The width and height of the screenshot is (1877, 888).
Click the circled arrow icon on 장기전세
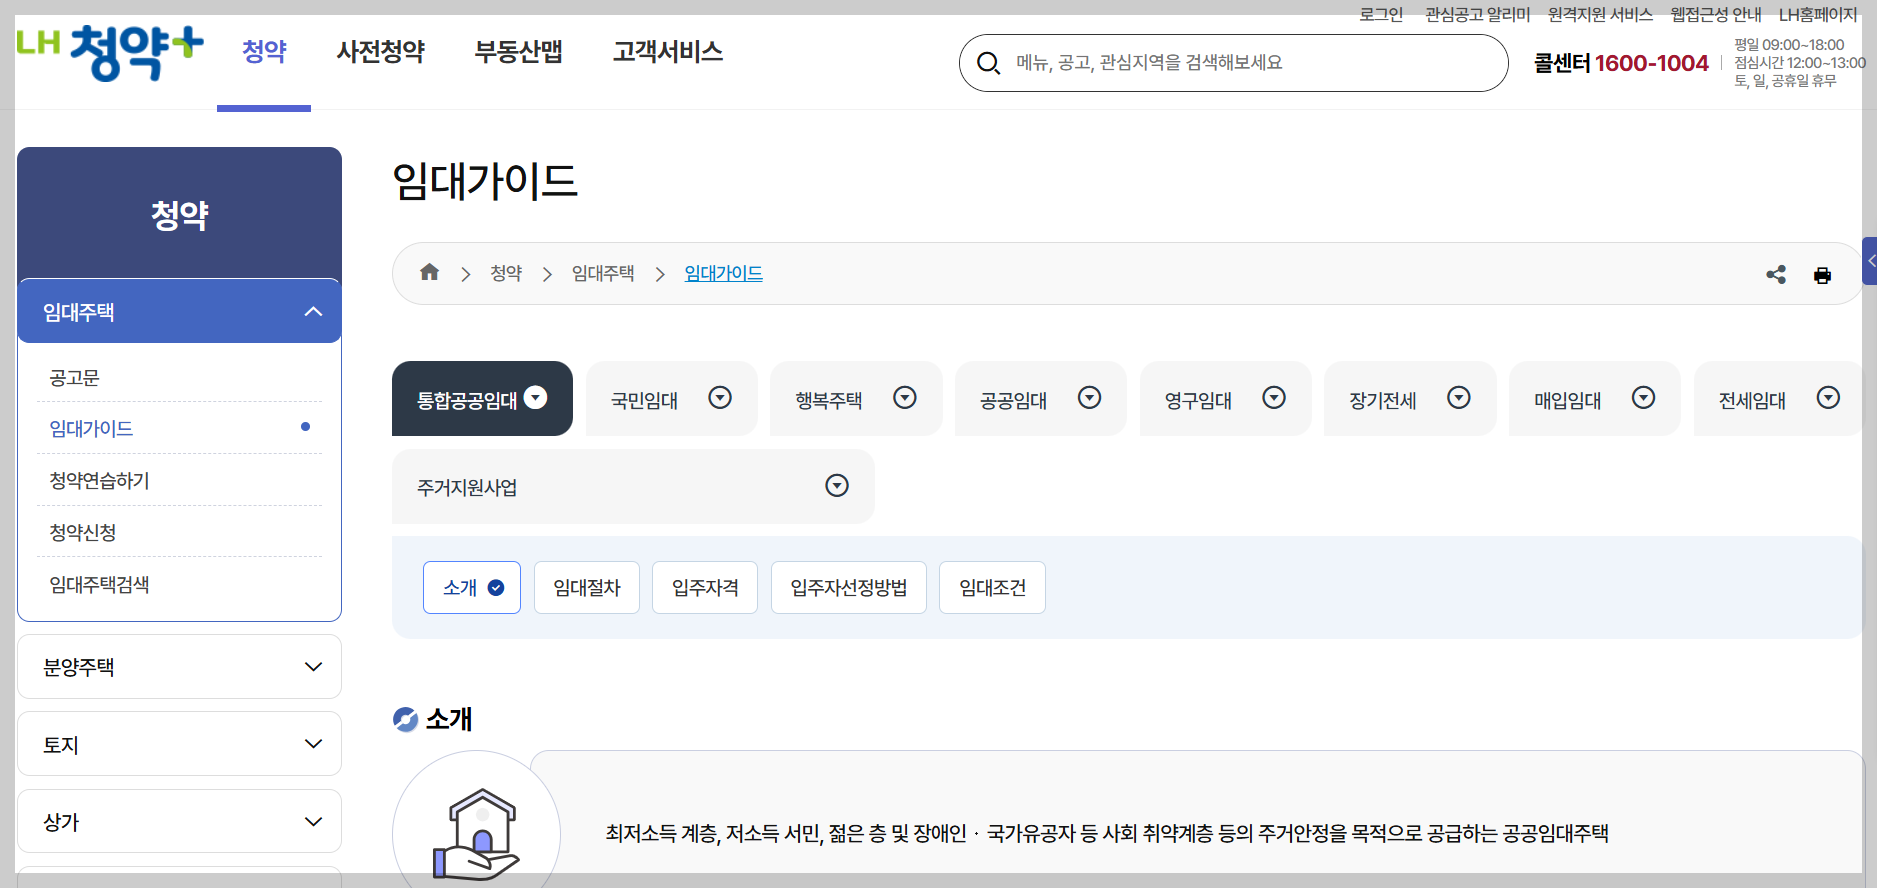1459,398
